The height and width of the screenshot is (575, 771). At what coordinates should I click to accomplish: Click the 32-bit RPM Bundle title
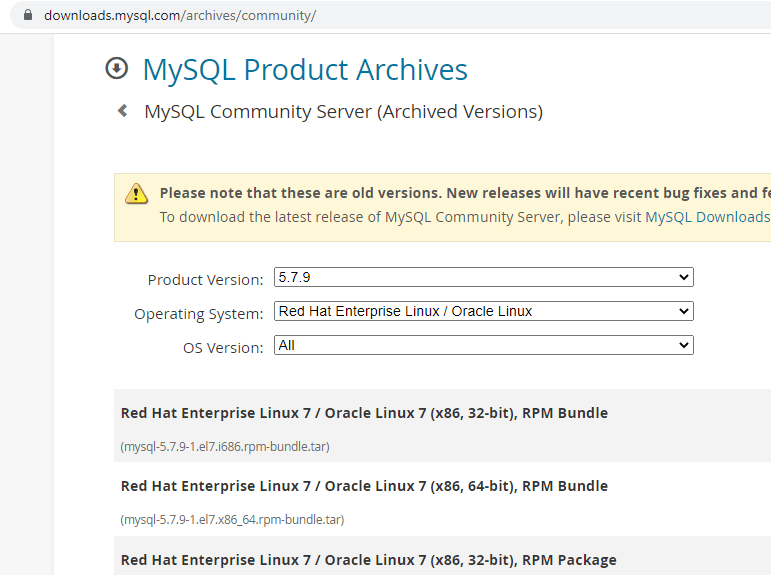click(364, 413)
